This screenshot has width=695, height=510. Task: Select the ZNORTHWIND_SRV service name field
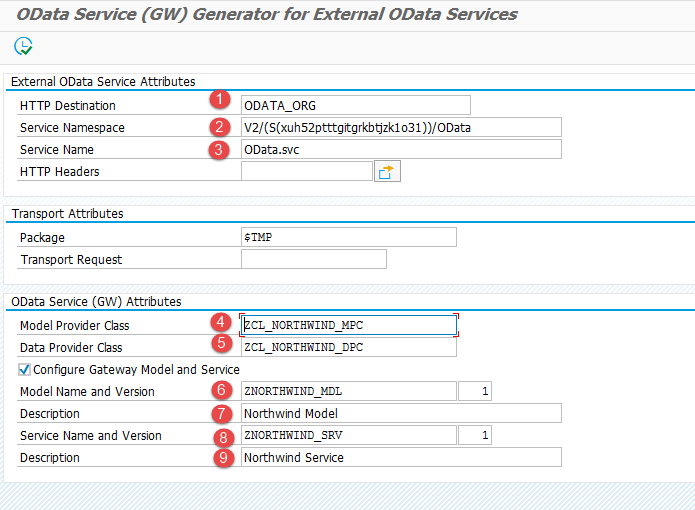pyautogui.click(x=348, y=435)
